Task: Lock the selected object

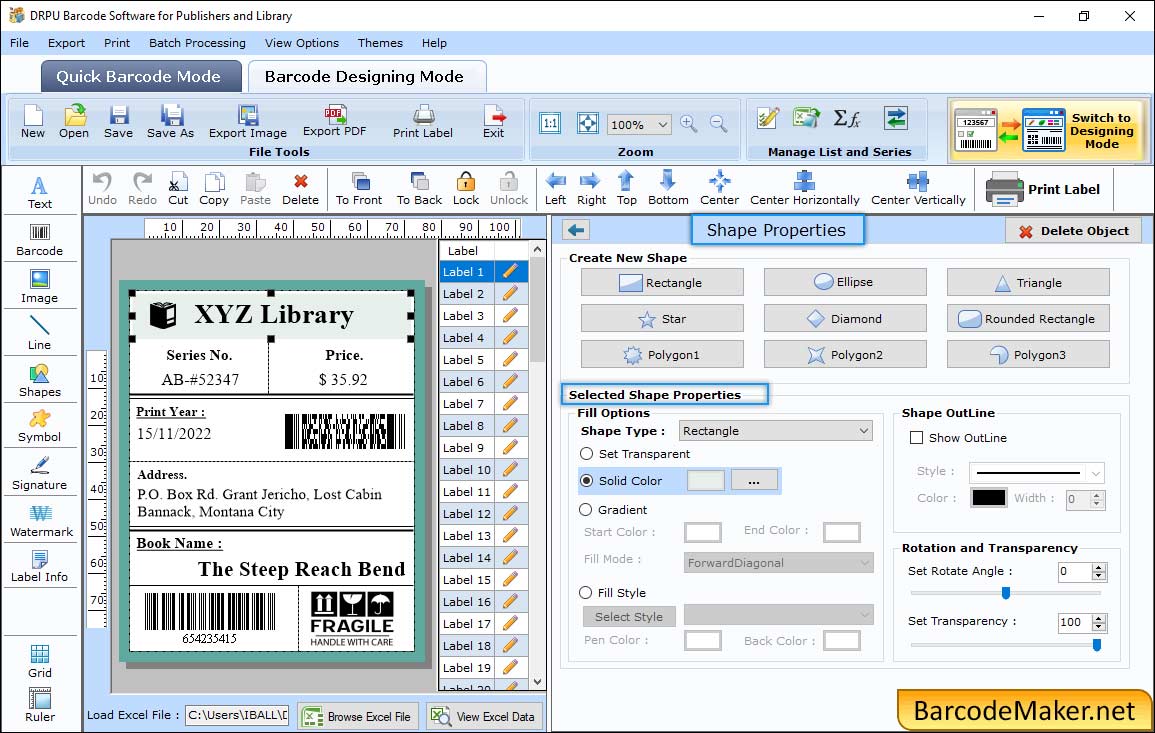Action: click(x=466, y=189)
